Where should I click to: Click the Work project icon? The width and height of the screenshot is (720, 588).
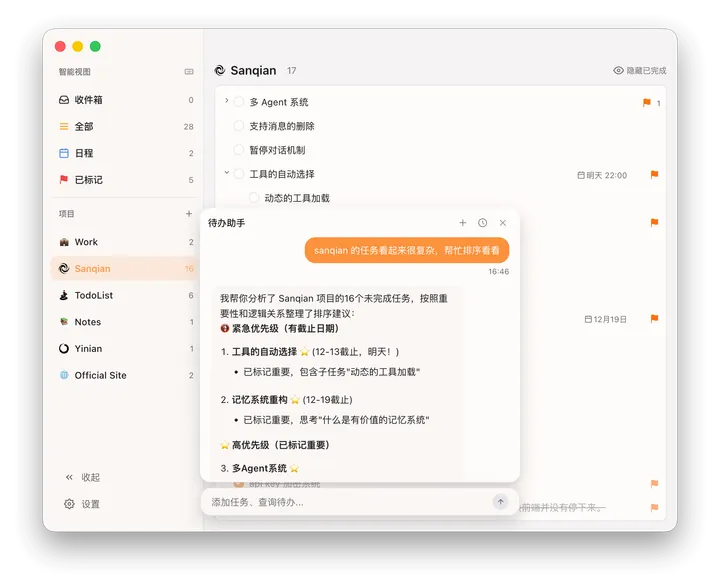click(x=64, y=242)
